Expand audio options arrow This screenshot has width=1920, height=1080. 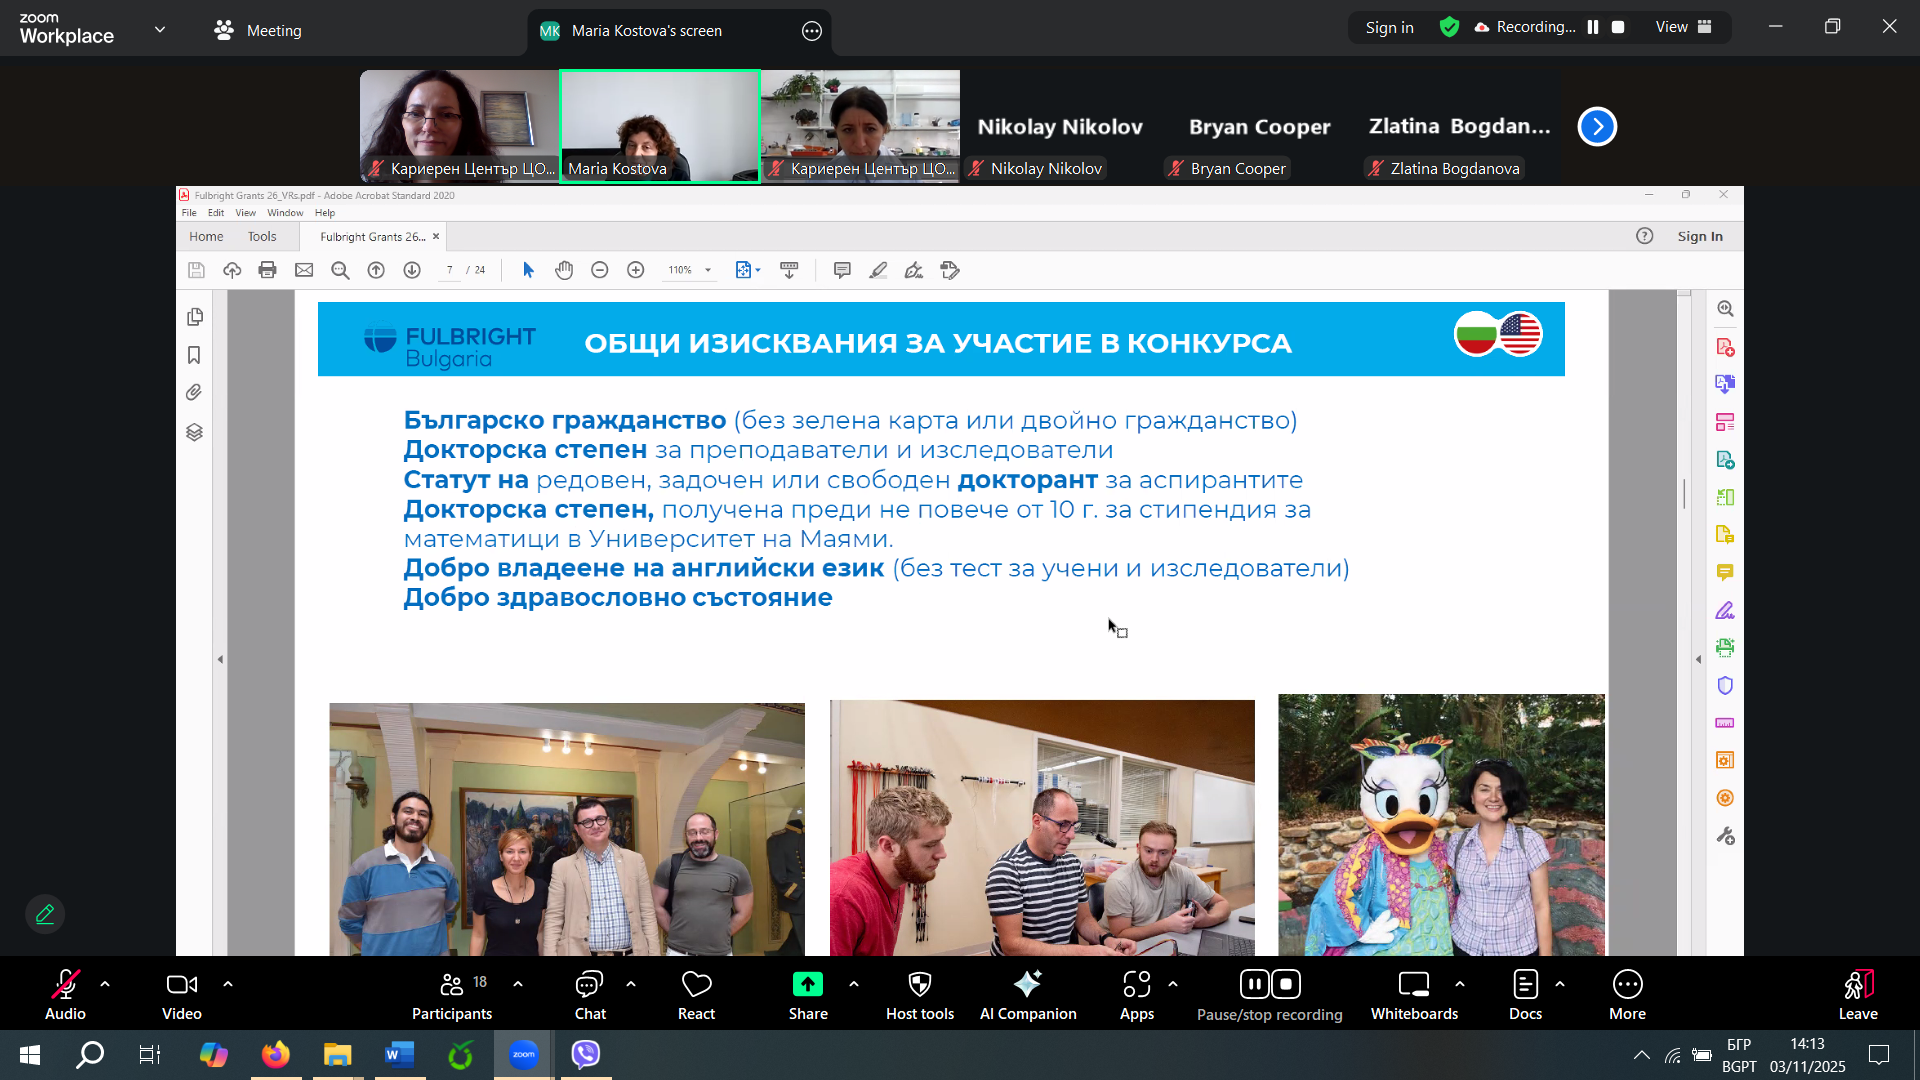pyautogui.click(x=105, y=984)
